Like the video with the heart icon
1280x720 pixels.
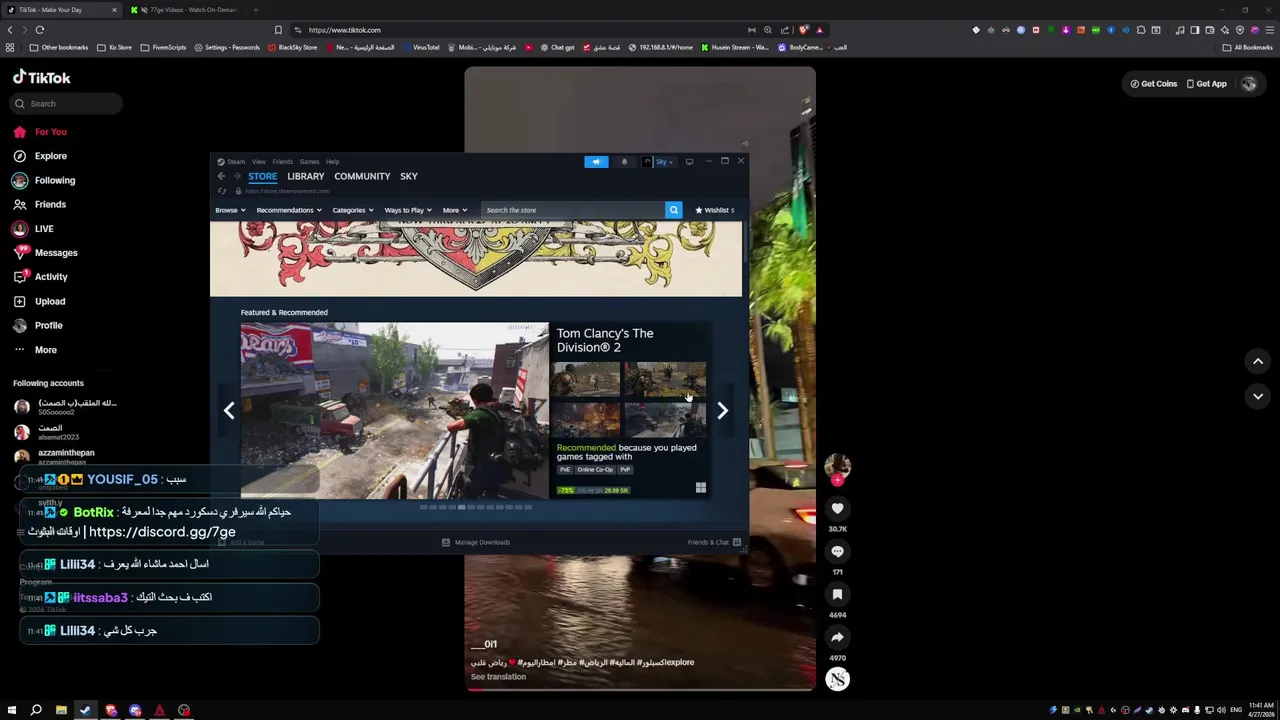pos(837,508)
